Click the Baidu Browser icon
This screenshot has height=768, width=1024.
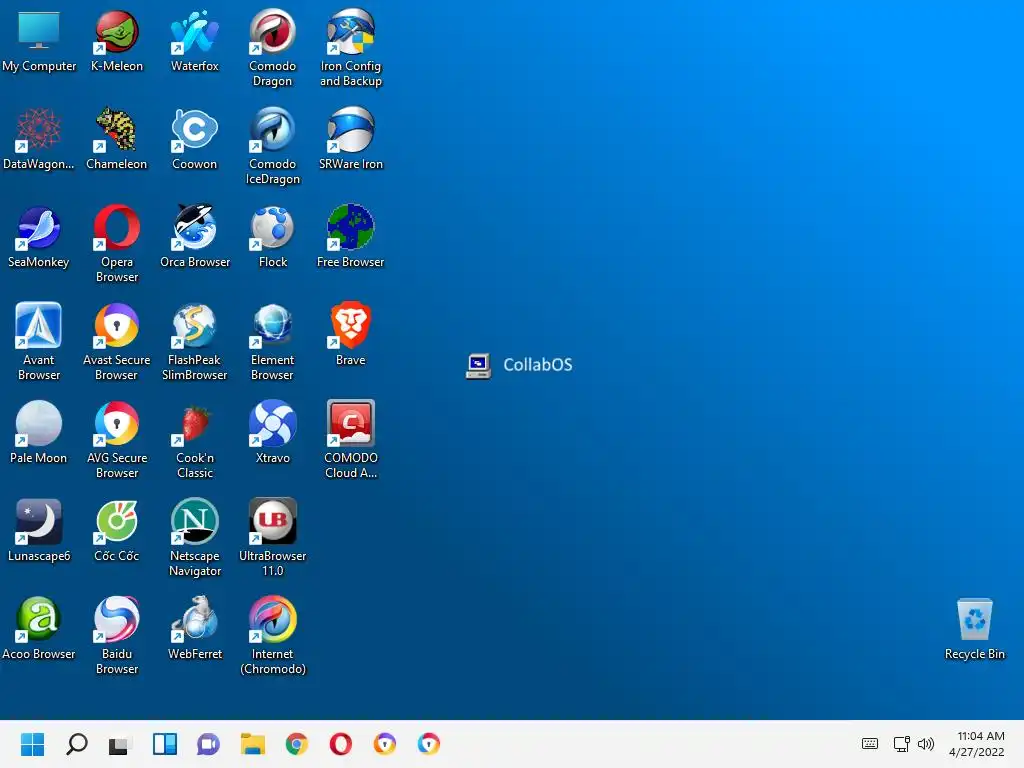(x=117, y=619)
